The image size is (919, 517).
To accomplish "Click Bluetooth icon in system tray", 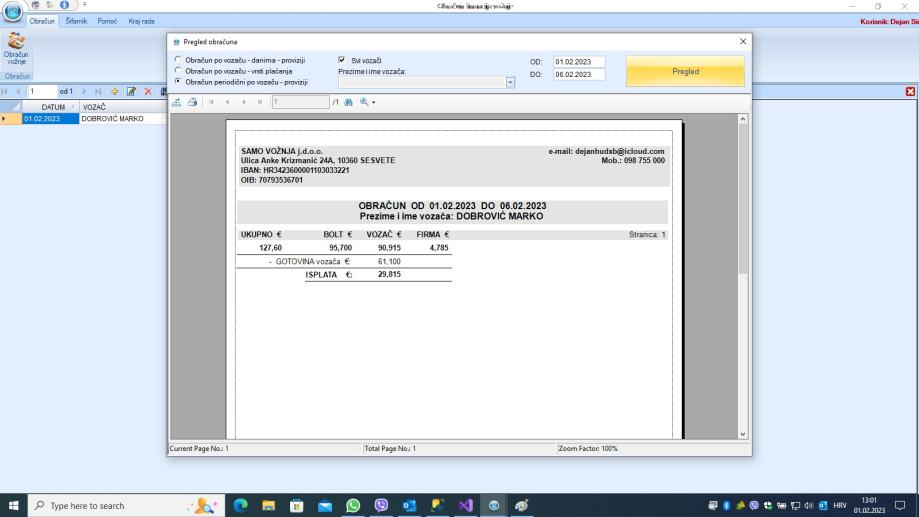I will (726, 505).
